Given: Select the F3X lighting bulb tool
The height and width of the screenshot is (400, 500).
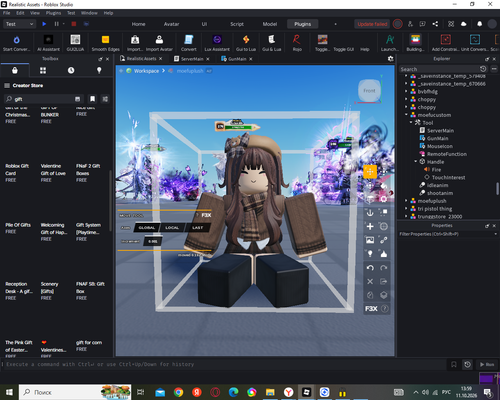Looking at the screenshot, I should pos(370,254).
